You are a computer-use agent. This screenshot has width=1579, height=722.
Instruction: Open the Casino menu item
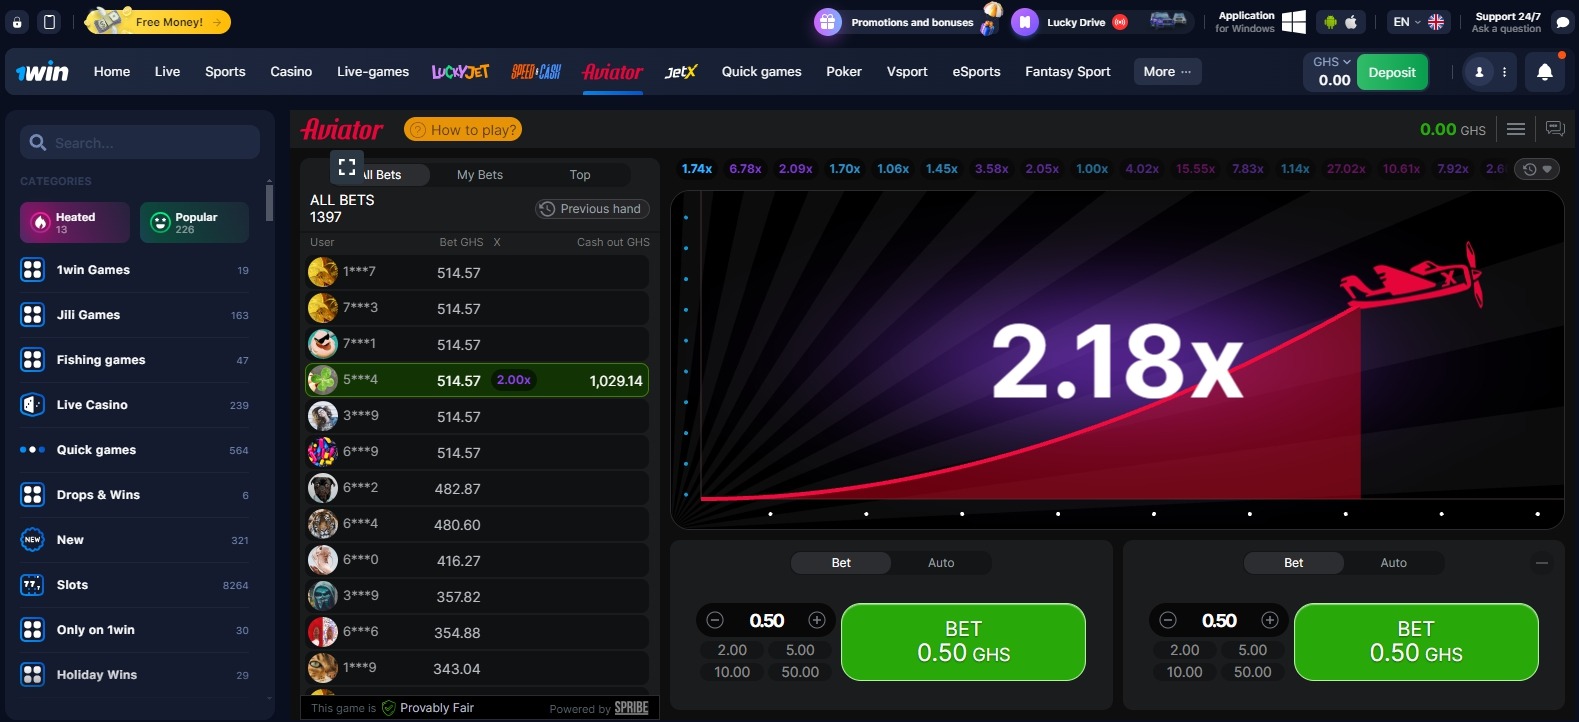coord(291,72)
